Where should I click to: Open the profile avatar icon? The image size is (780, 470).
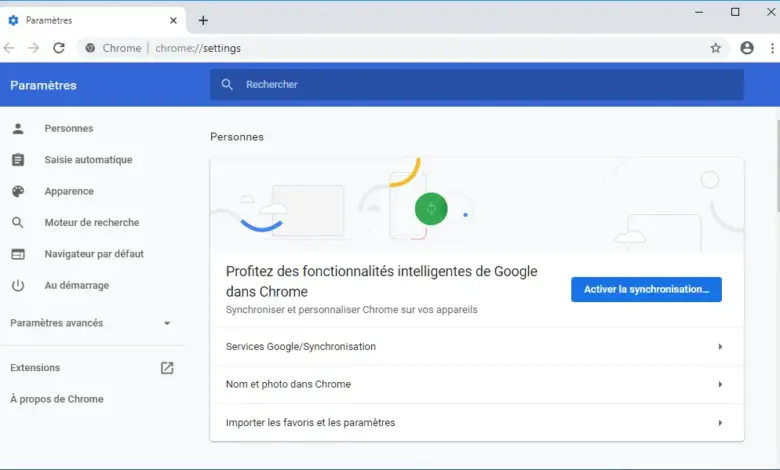(747, 48)
